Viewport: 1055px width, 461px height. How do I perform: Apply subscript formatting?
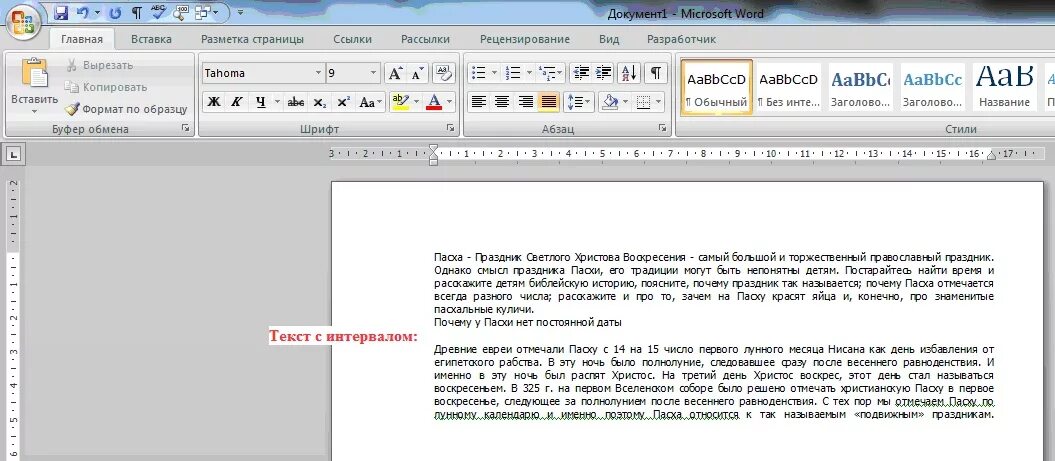pos(320,102)
